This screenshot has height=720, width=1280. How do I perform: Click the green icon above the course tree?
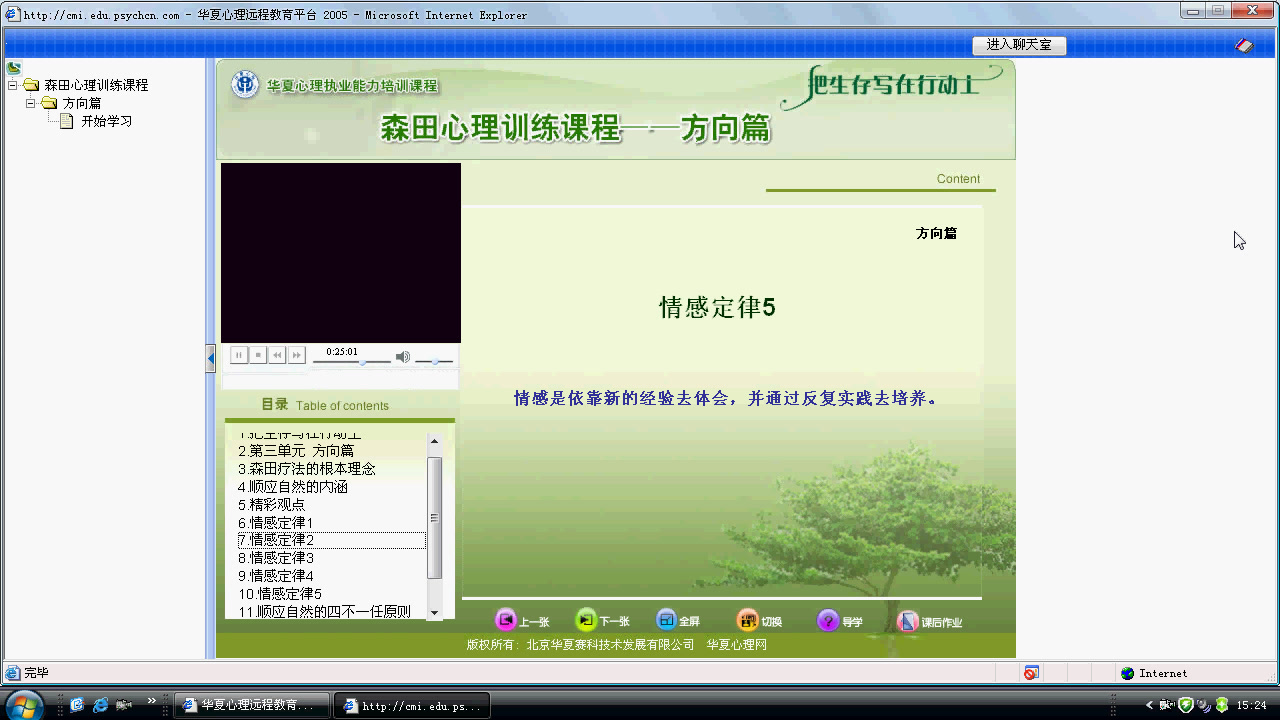(14, 68)
